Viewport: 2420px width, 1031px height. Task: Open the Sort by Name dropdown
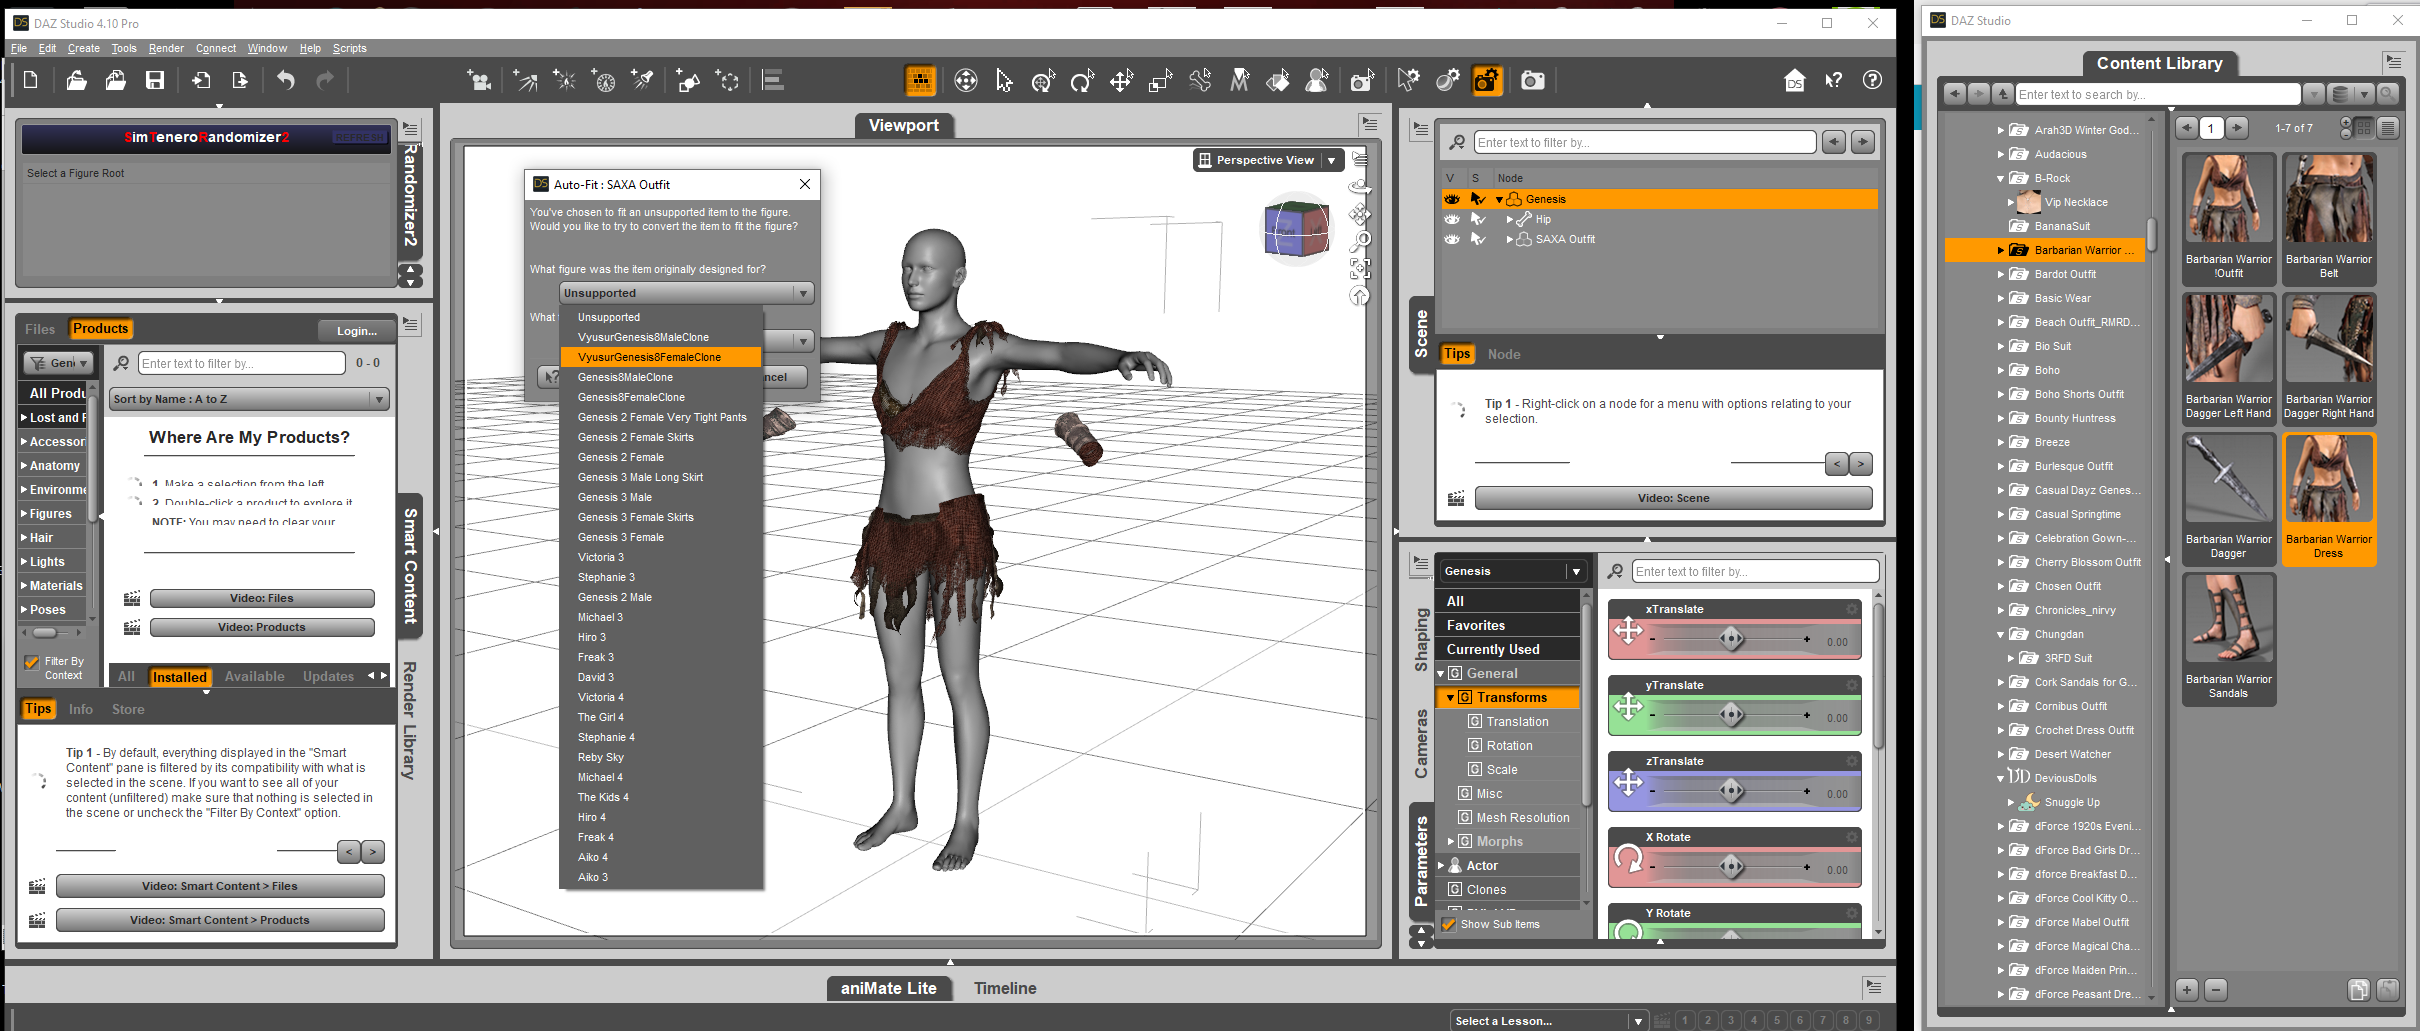249,399
